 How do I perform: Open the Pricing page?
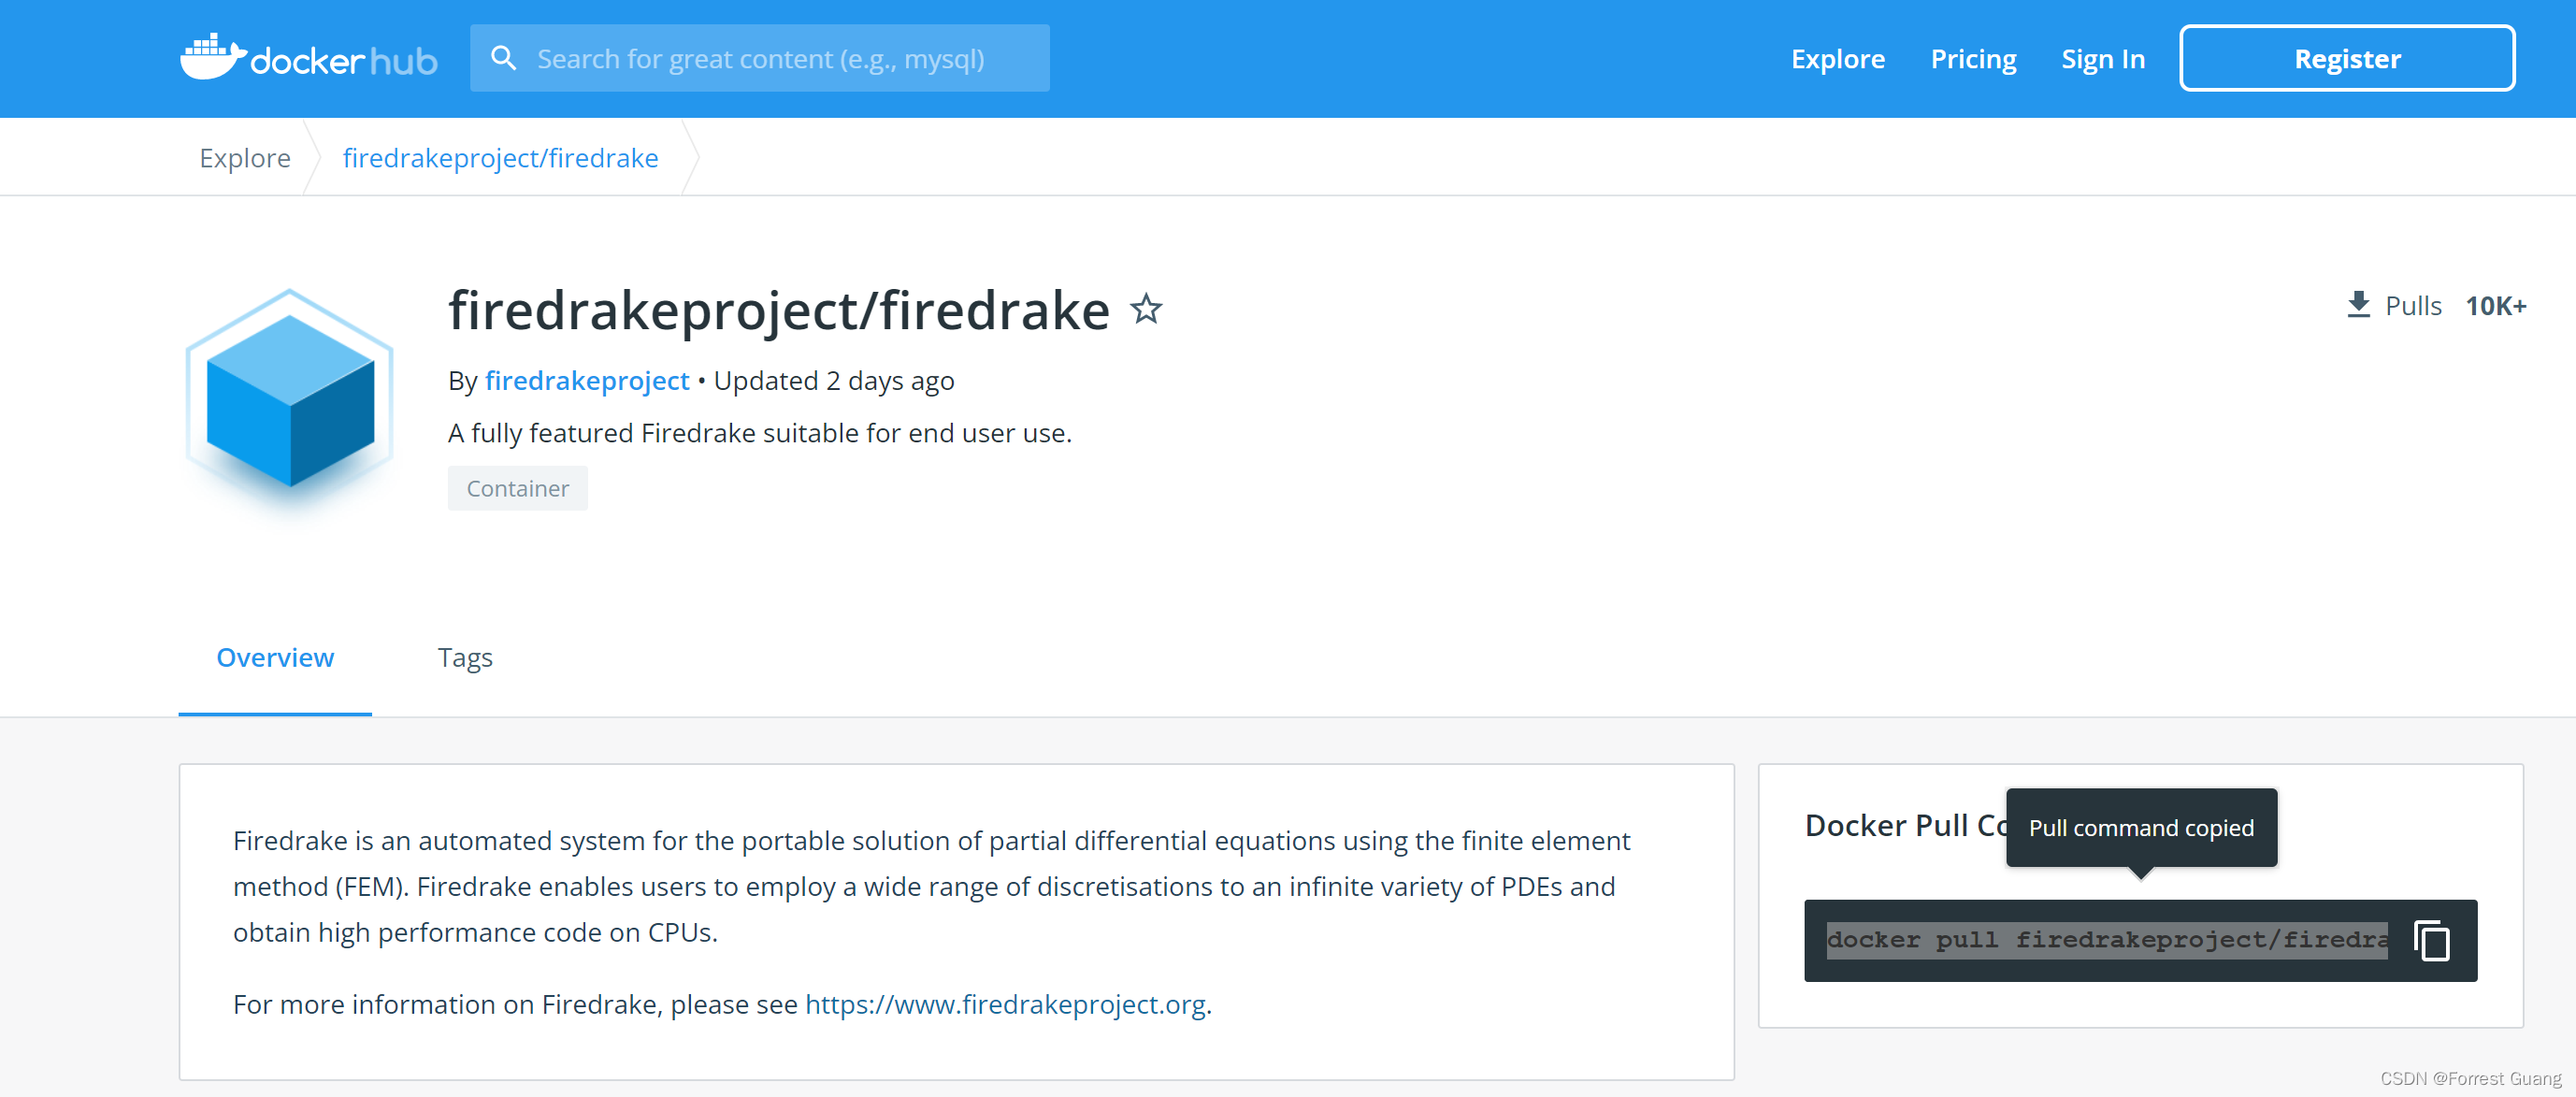click(1973, 58)
